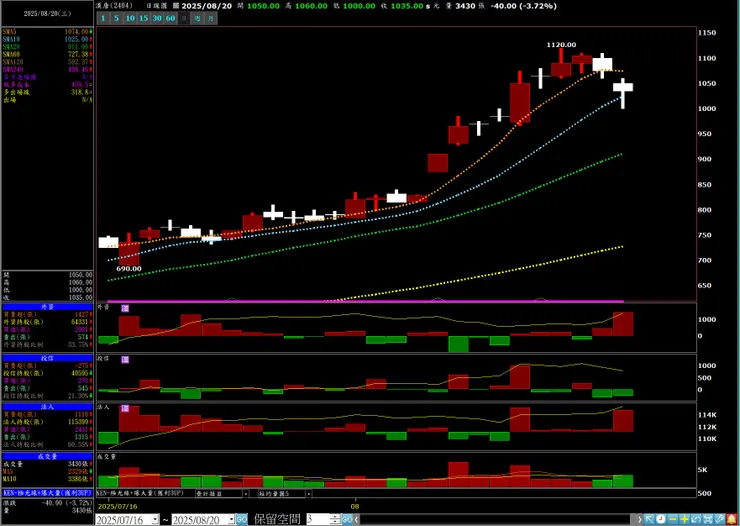The width and height of the screenshot is (740, 526).
Task: Switch chart to 1-minute timeframe
Action: (103, 18)
